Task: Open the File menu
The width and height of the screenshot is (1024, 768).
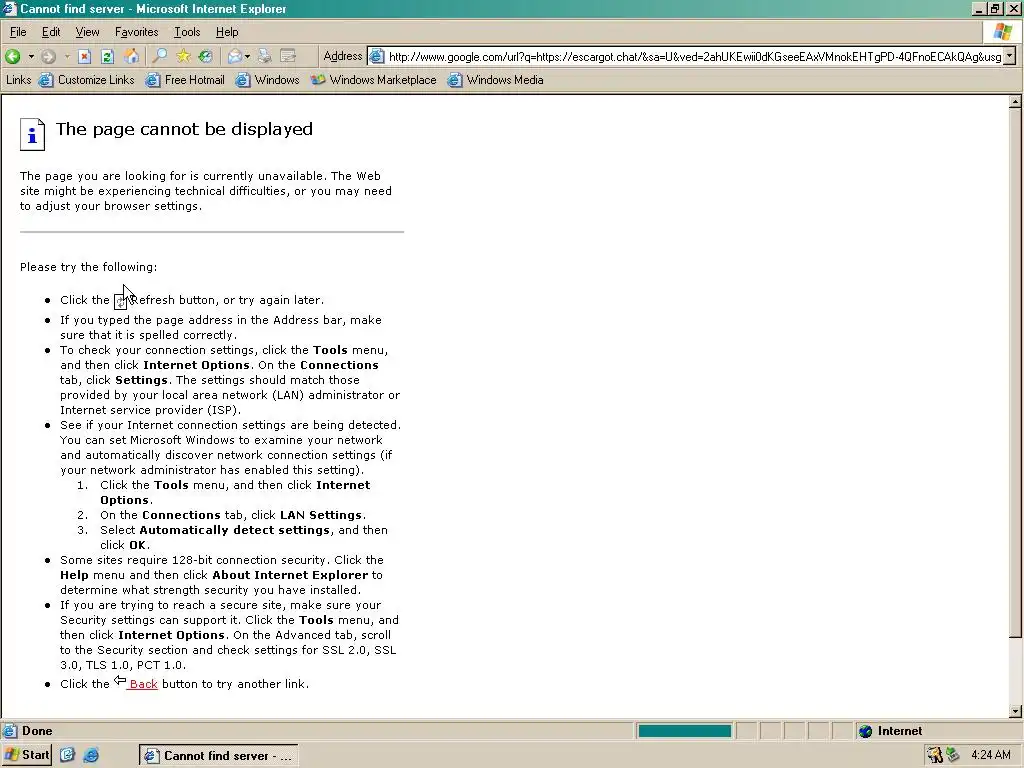Action: click(x=18, y=31)
